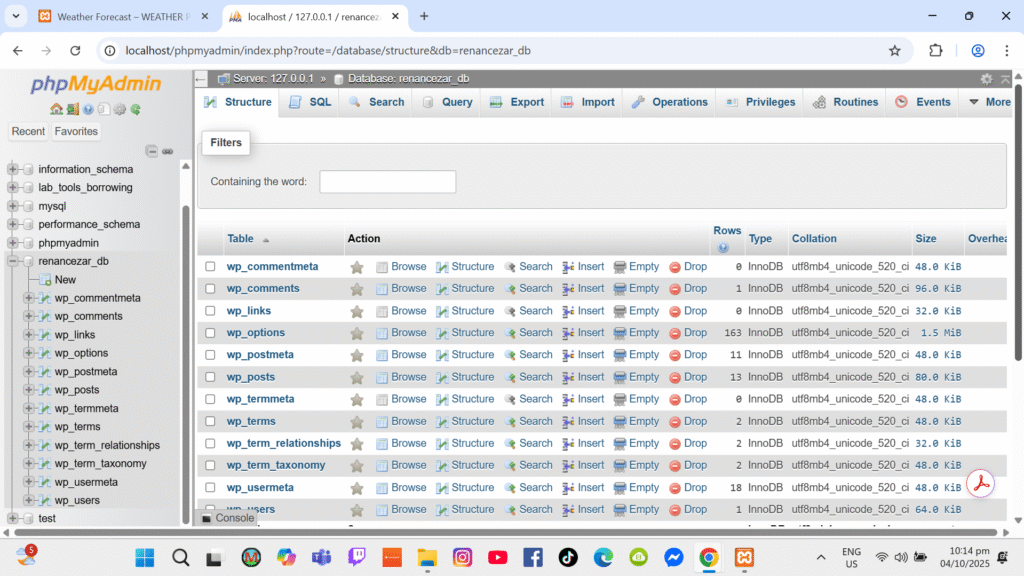Click favorite star icon for wp_options row
This screenshot has width=1024, height=576.
(356, 333)
